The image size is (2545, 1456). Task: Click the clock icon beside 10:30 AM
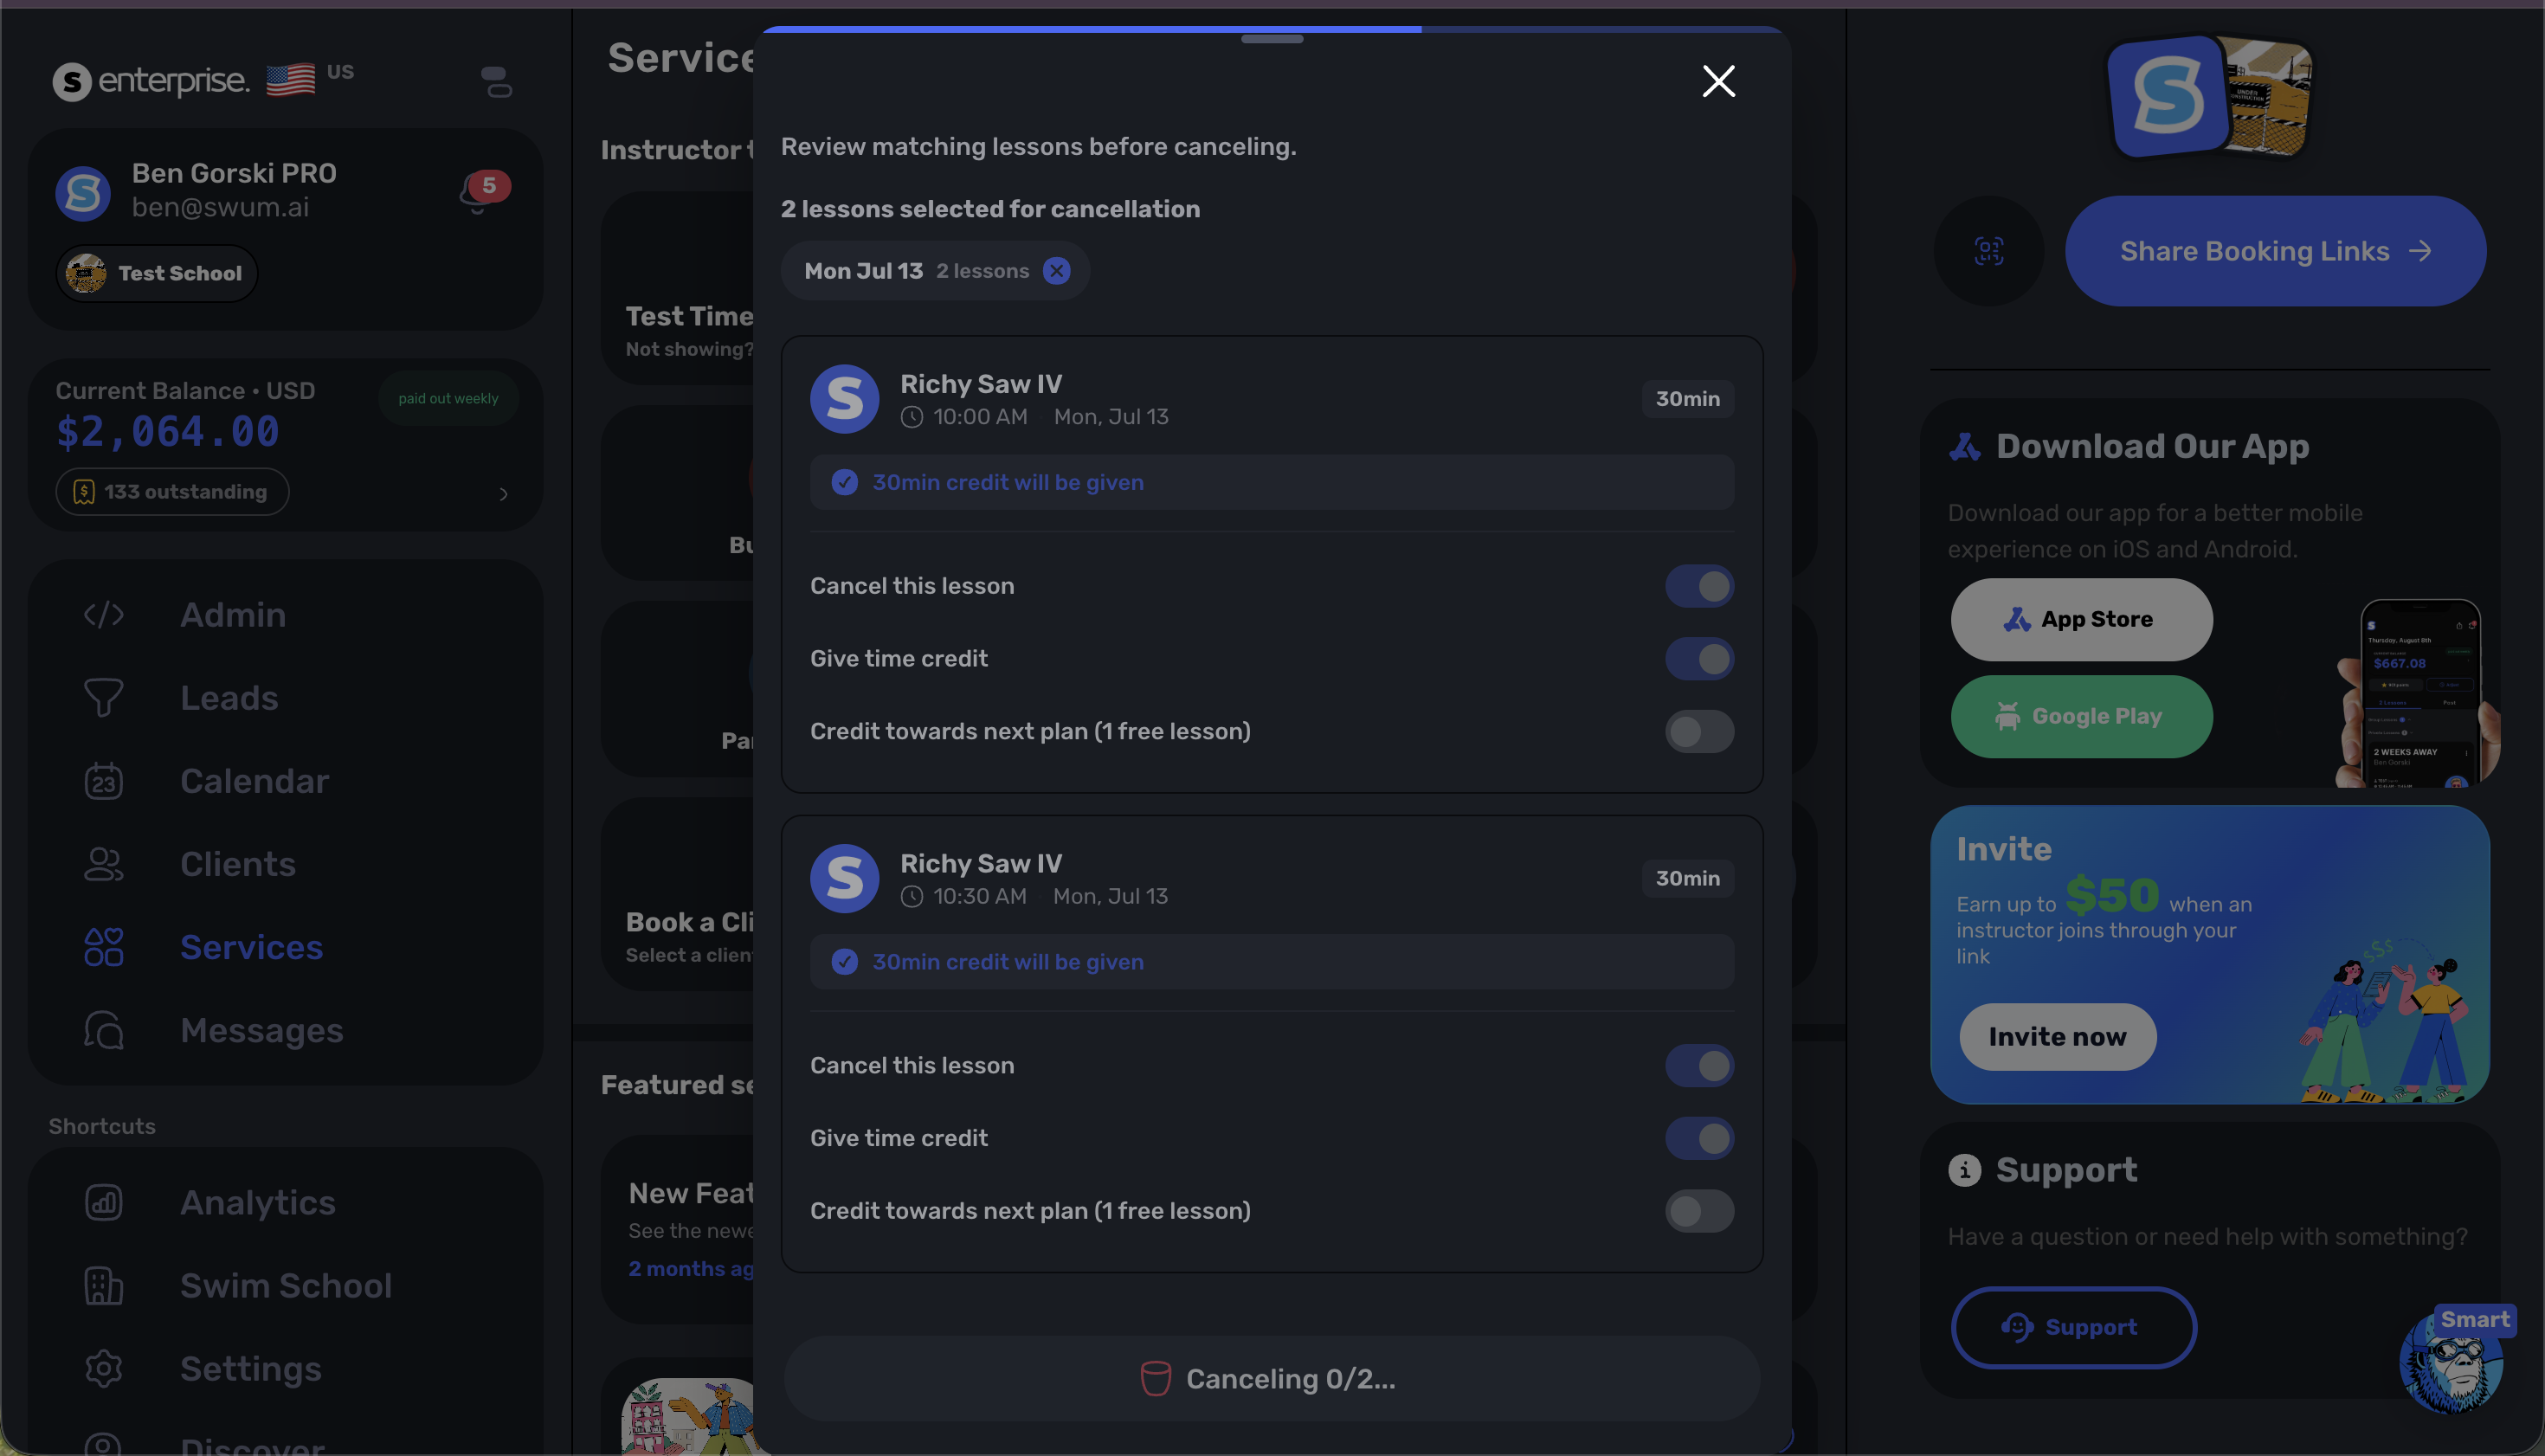(911, 897)
